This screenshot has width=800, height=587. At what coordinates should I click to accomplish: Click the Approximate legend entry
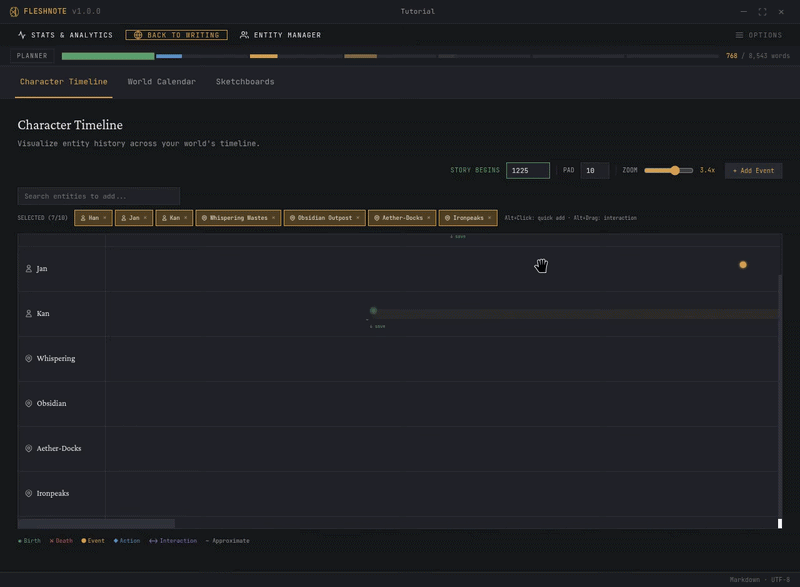click(228, 541)
